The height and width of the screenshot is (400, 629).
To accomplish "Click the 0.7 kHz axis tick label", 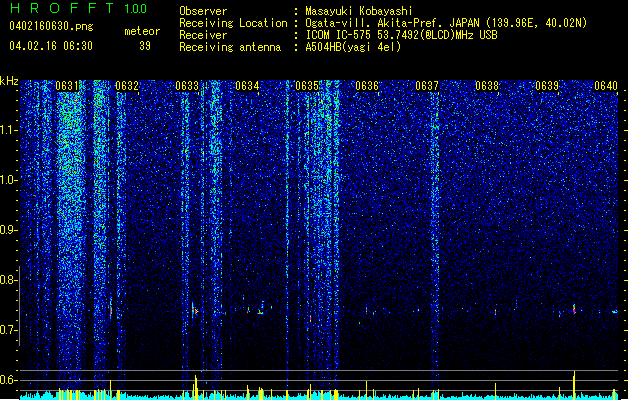I will [x=9, y=330].
